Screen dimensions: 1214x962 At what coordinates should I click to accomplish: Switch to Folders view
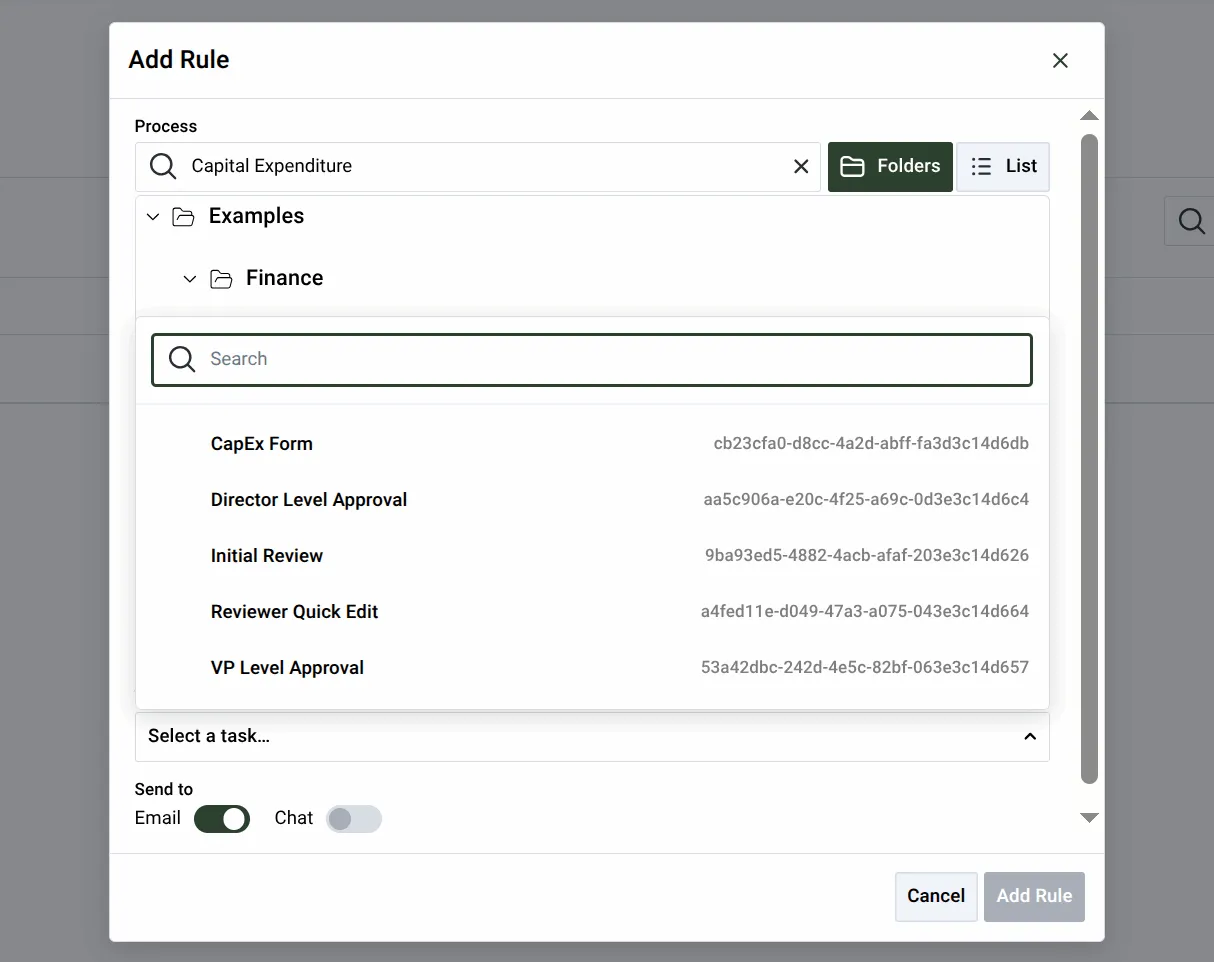(x=890, y=167)
